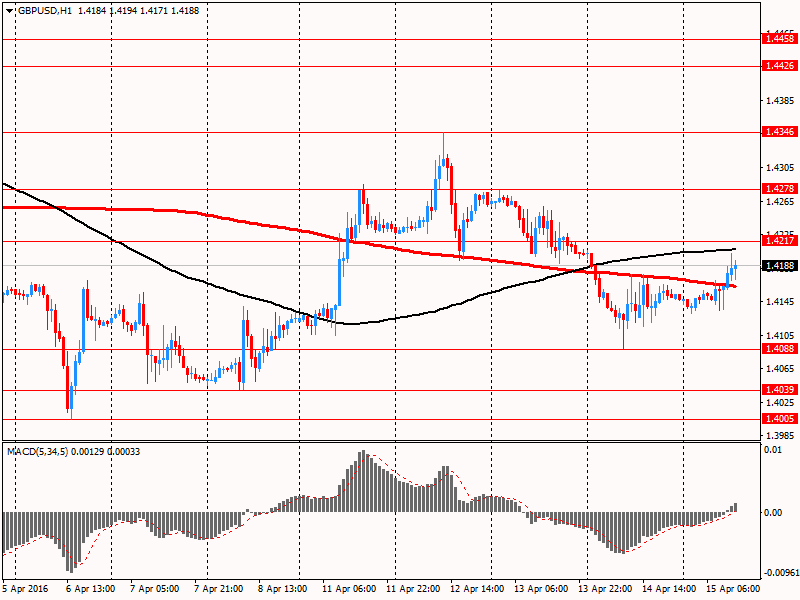Click the MACD -0.00961 scale value
This screenshot has height=600, width=800.
(781, 573)
